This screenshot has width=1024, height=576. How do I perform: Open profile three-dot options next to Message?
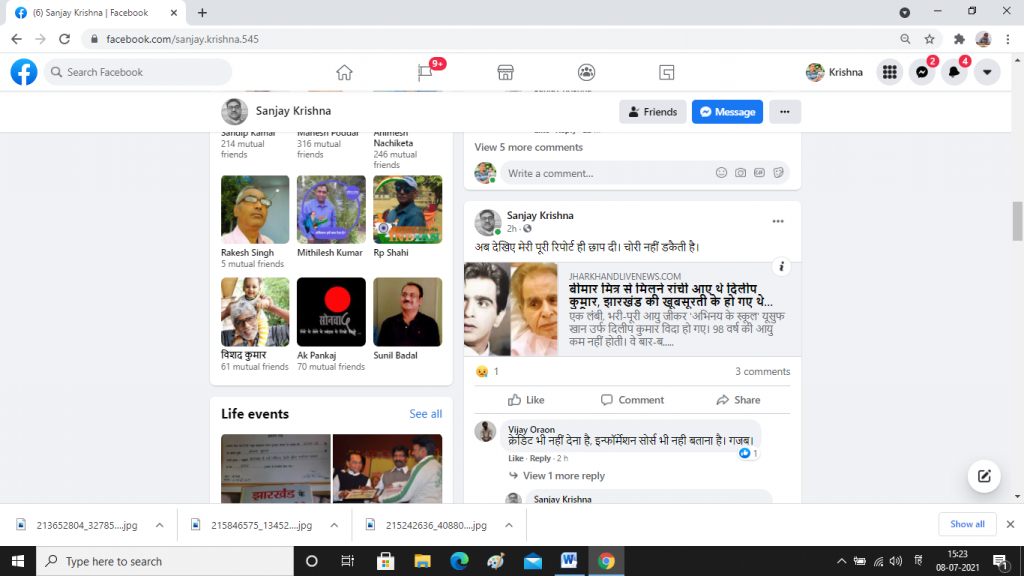[x=785, y=112]
